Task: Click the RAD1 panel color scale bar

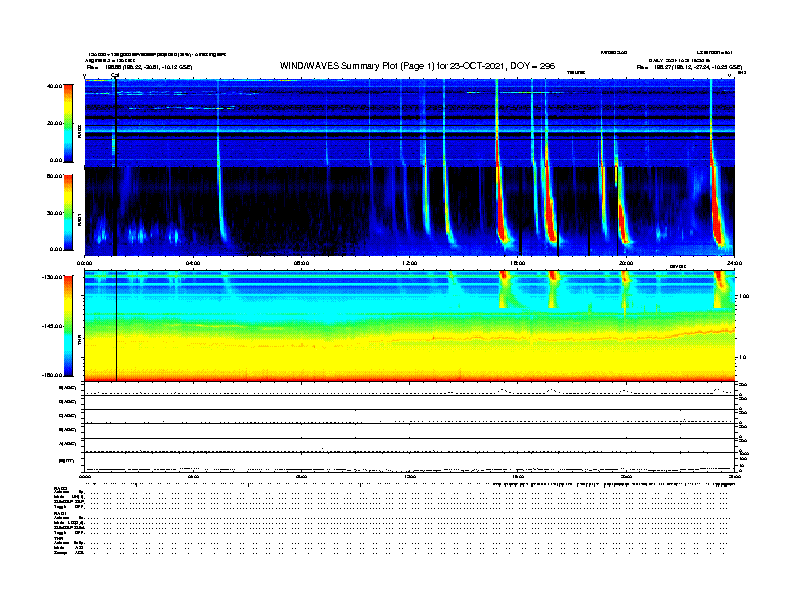Action: pyautogui.click(x=68, y=213)
